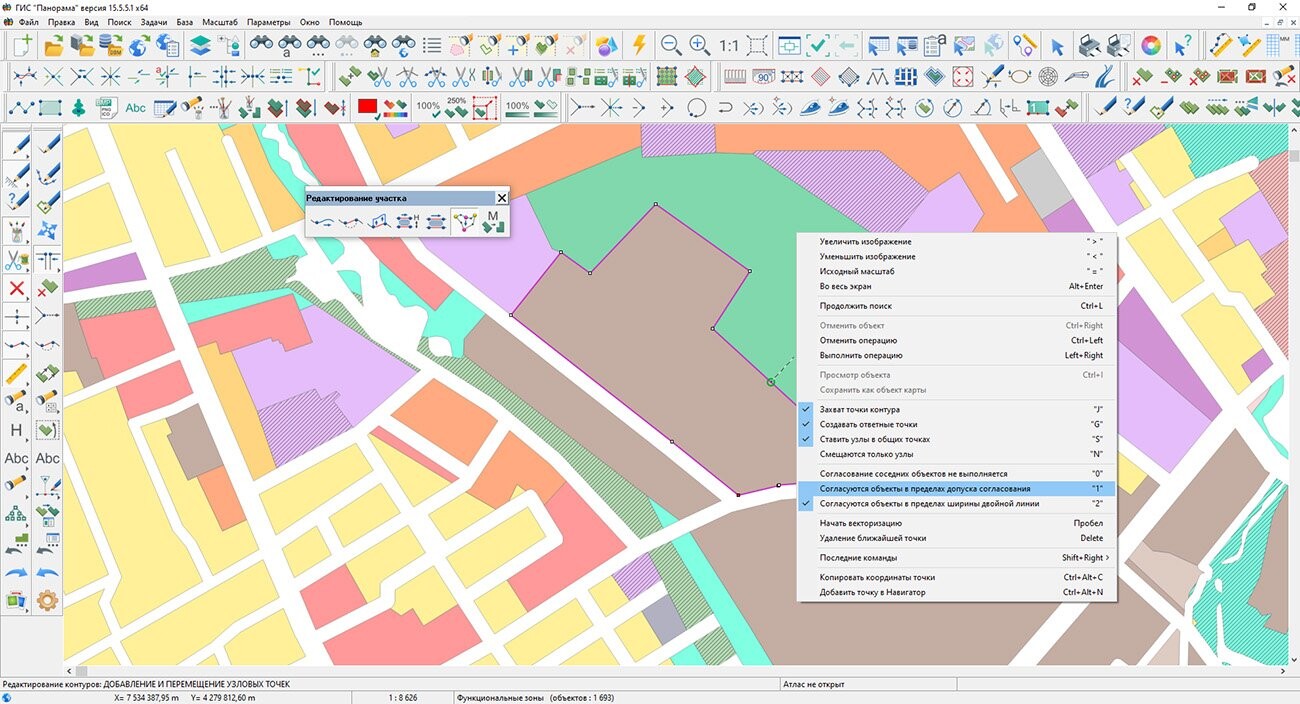Click "Выполнить операцию" in context menu
The image size is (1300, 704).
click(x=861, y=355)
